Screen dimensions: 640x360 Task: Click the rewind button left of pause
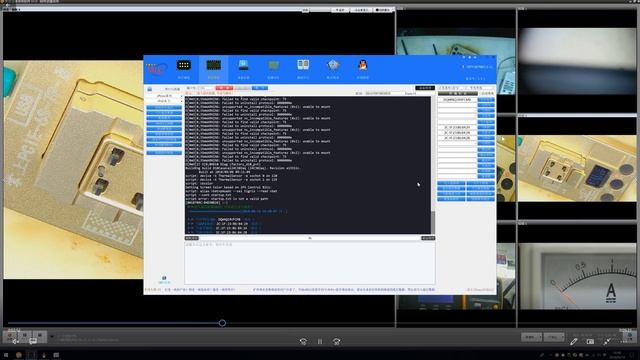coord(303,341)
